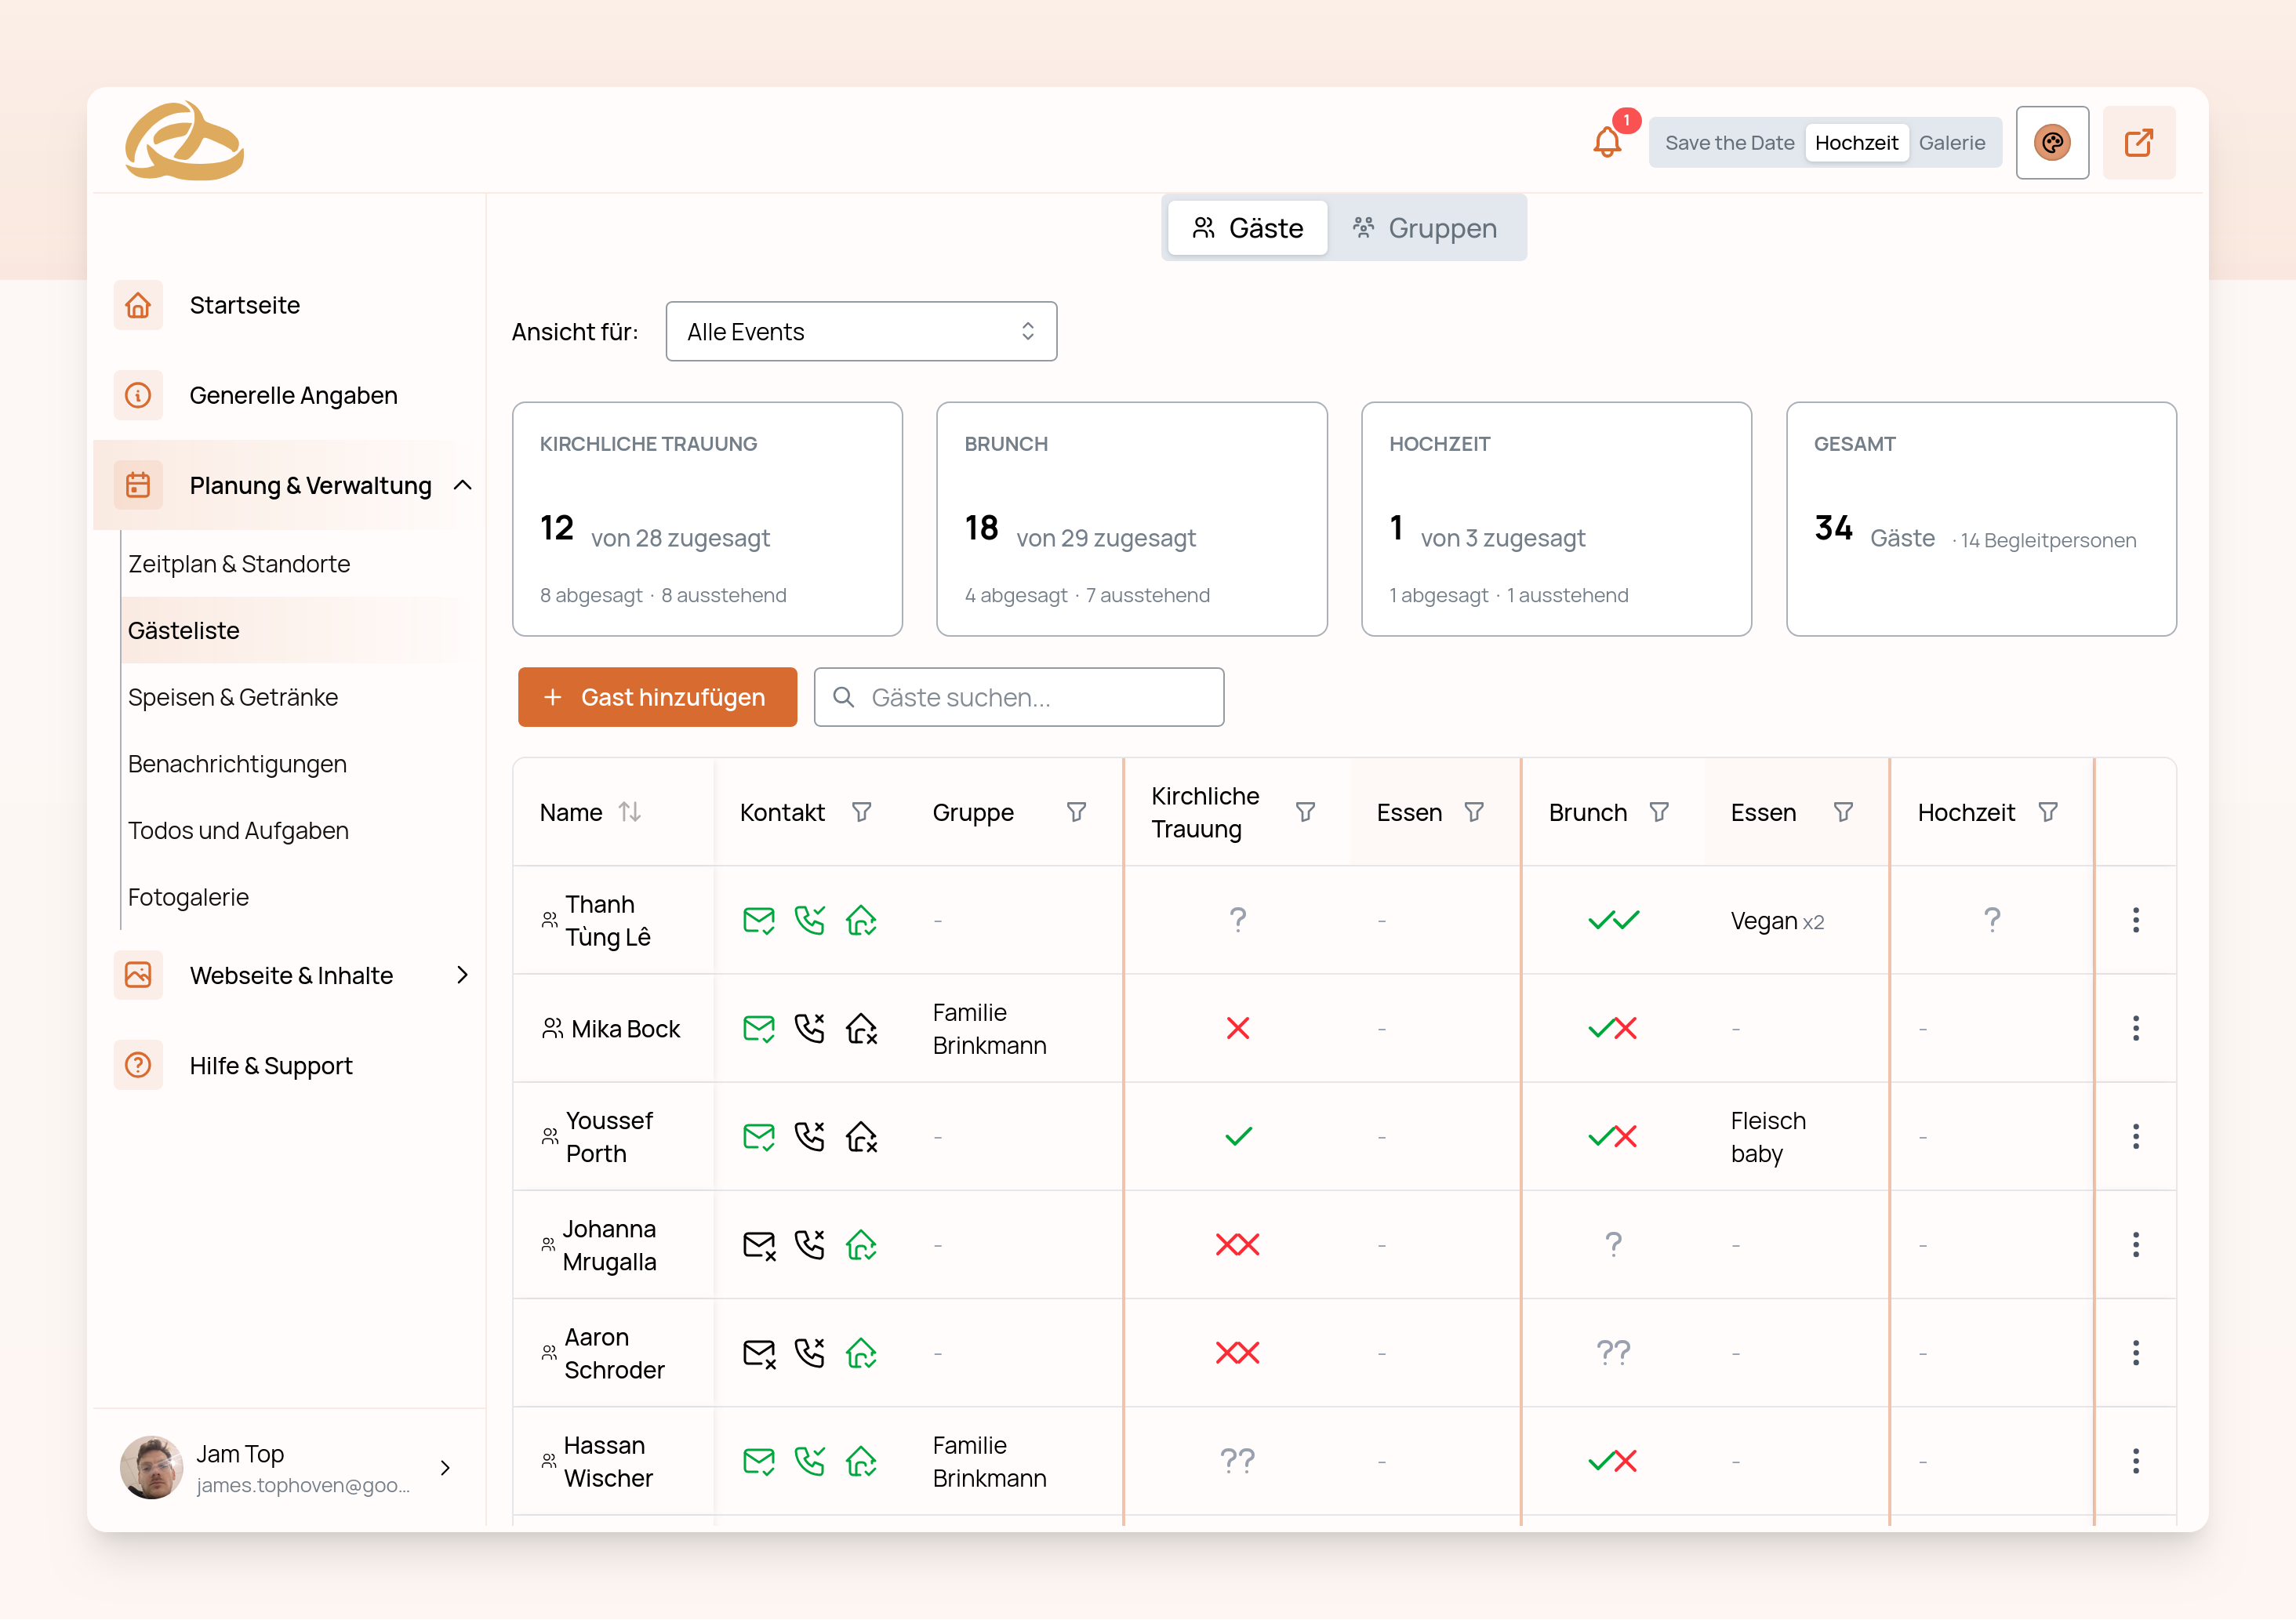
Task: Click the phone icon in Thanh Tùng Lê's row
Action: point(809,920)
